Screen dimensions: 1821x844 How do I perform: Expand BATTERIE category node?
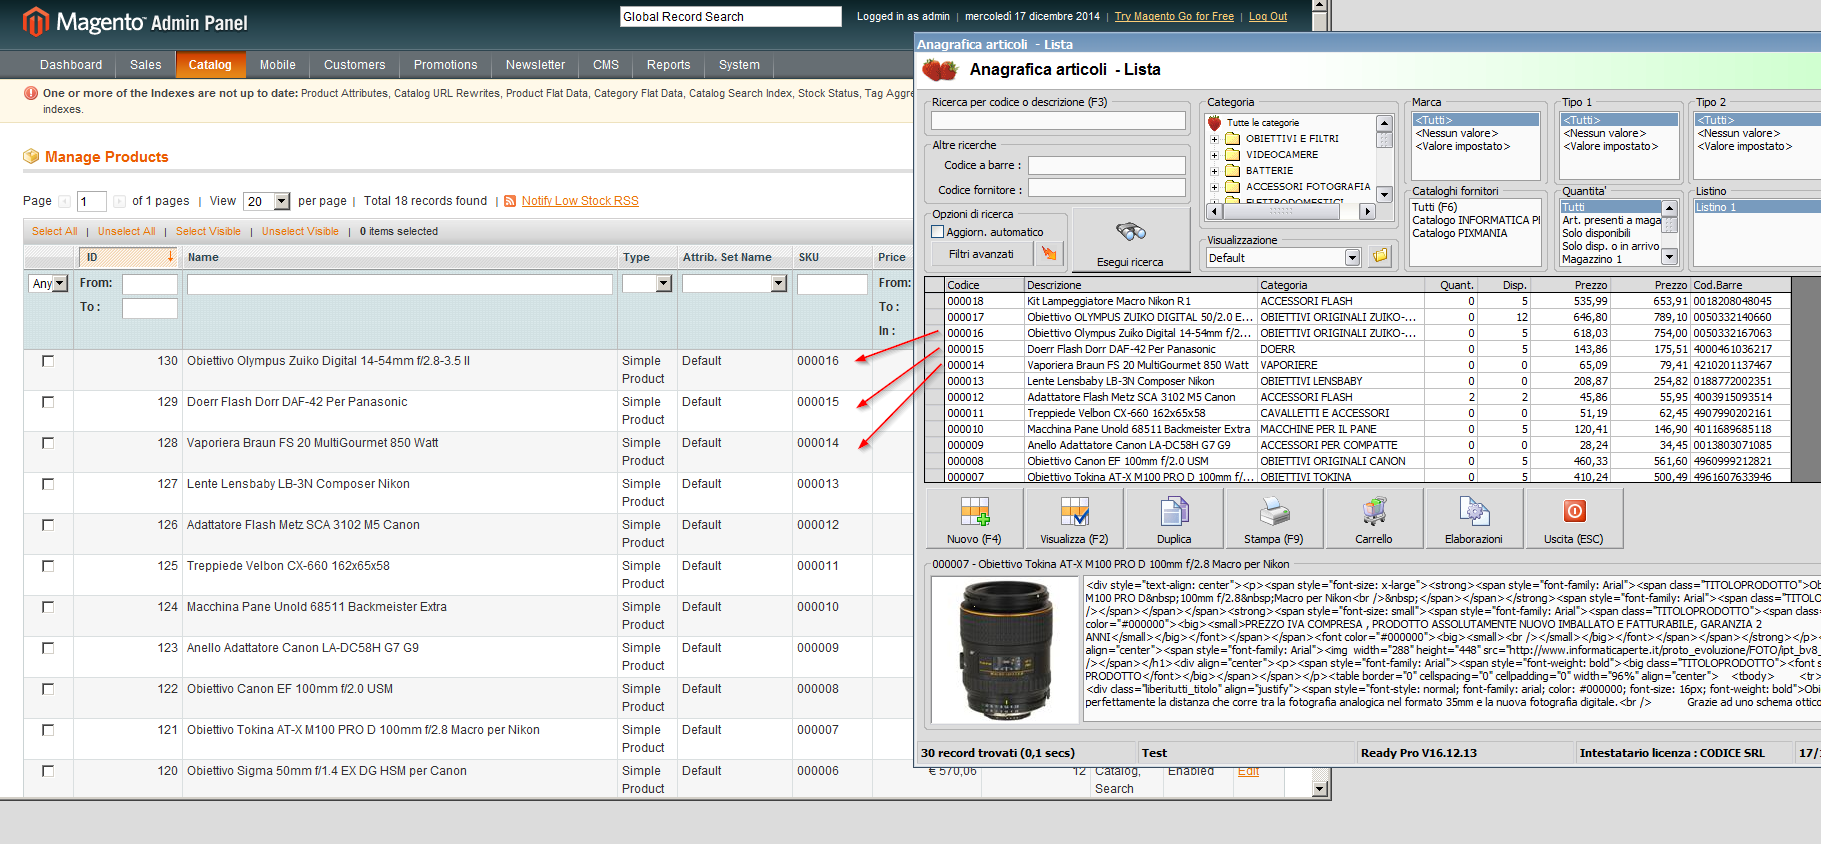click(1214, 171)
